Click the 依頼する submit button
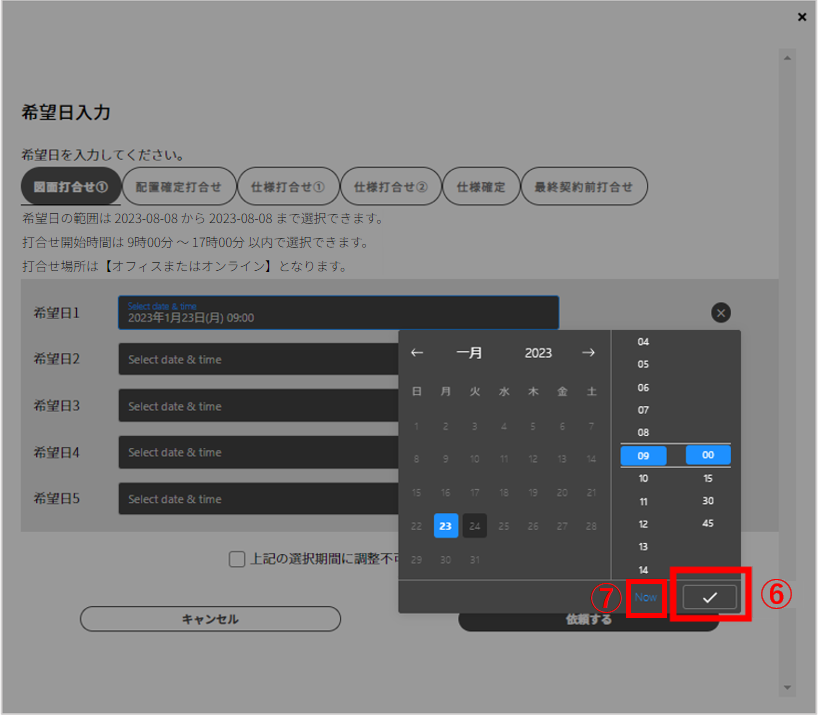818x715 pixels. click(x=588, y=620)
